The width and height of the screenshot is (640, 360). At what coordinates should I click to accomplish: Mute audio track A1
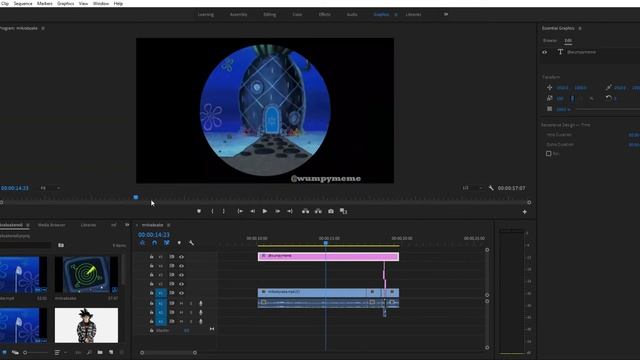pos(181,303)
